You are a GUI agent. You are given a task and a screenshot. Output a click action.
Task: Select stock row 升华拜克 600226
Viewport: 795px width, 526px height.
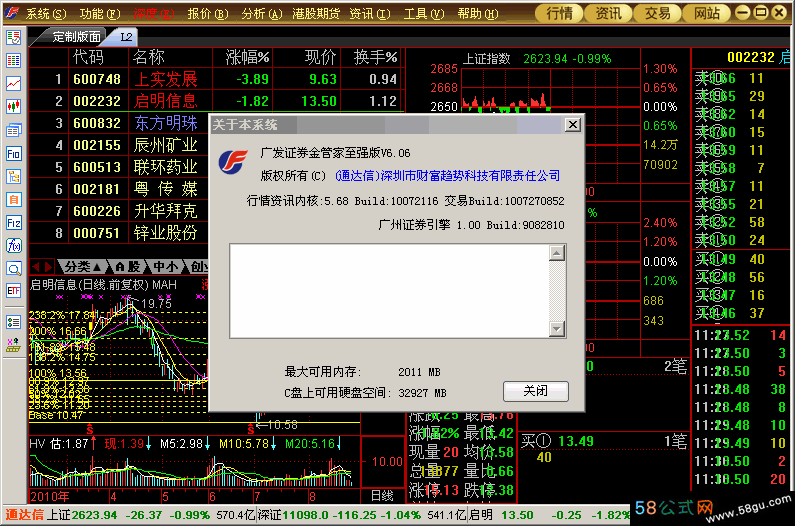point(119,211)
